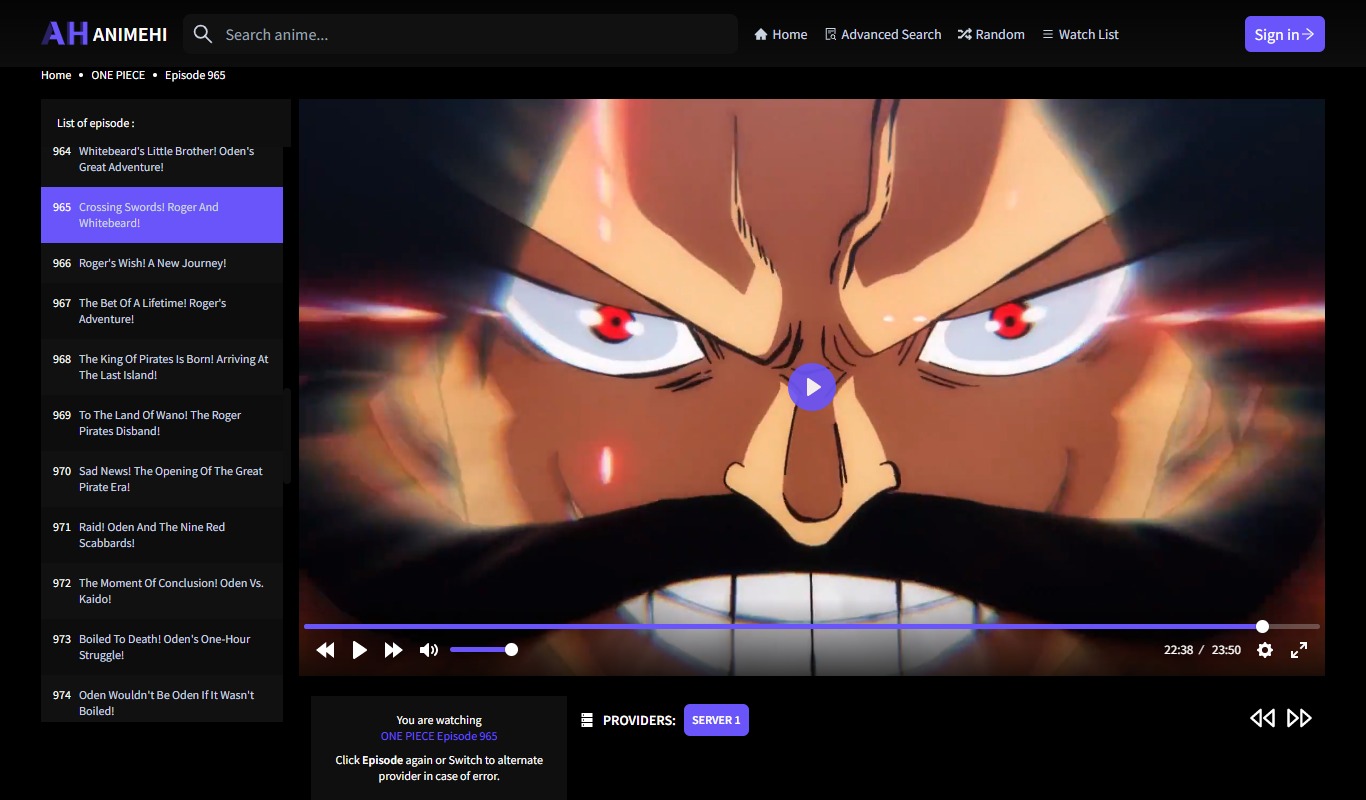Open the Watch List
1366x800 pixels.
(x=1080, y=34)
